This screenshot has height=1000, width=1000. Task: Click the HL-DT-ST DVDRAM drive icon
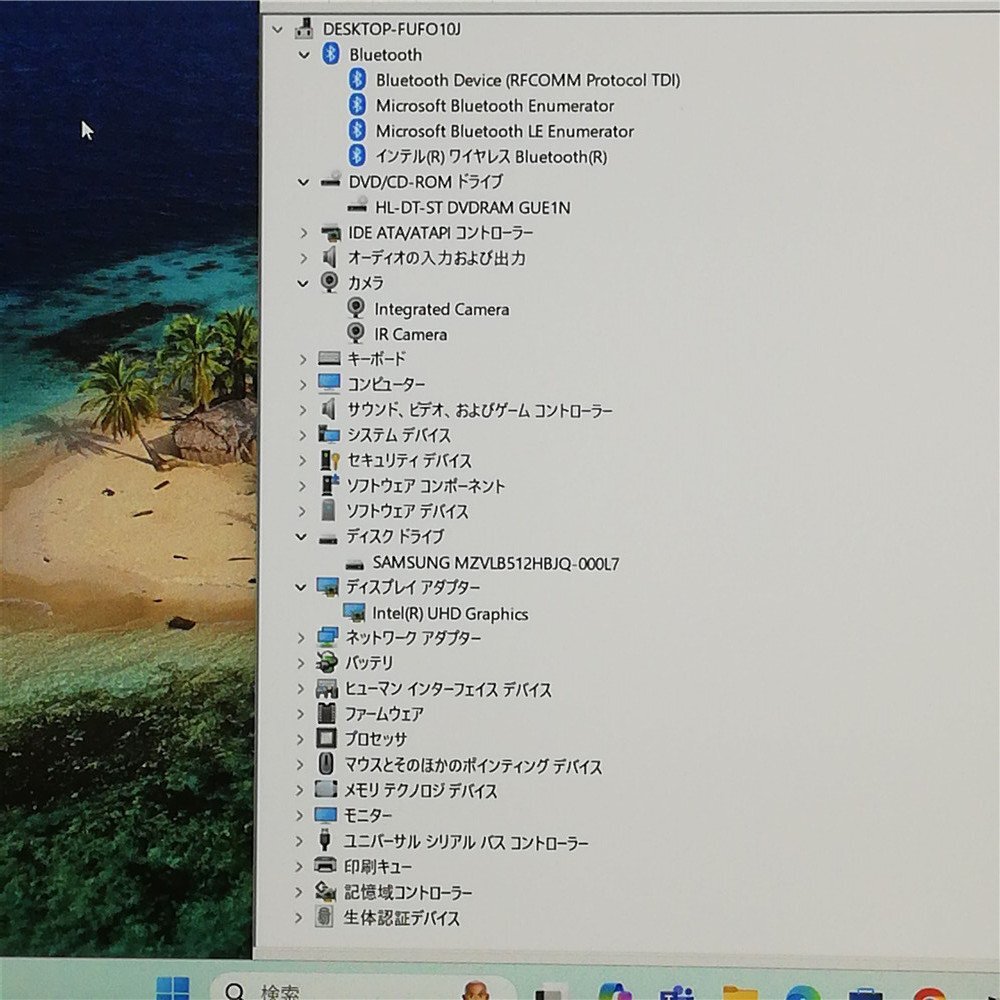pos(358,205)
